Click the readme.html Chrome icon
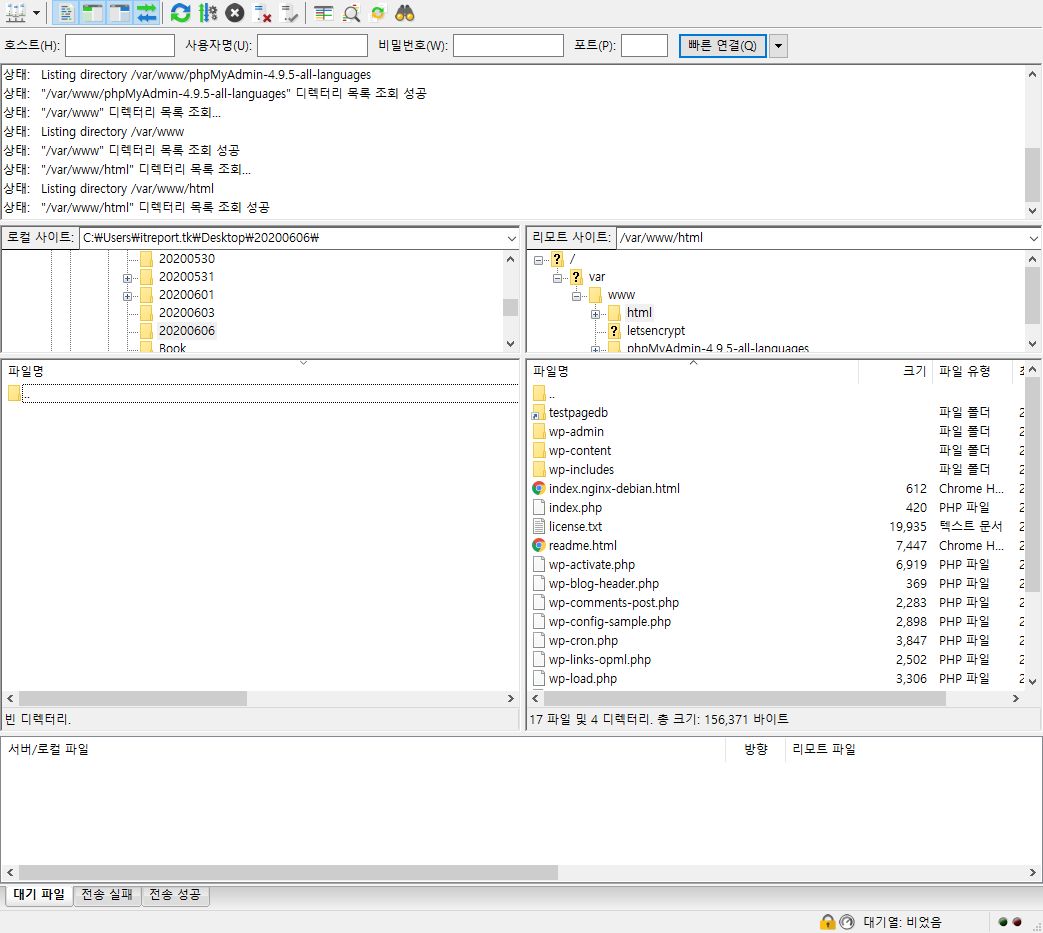 tap(539, 546)
